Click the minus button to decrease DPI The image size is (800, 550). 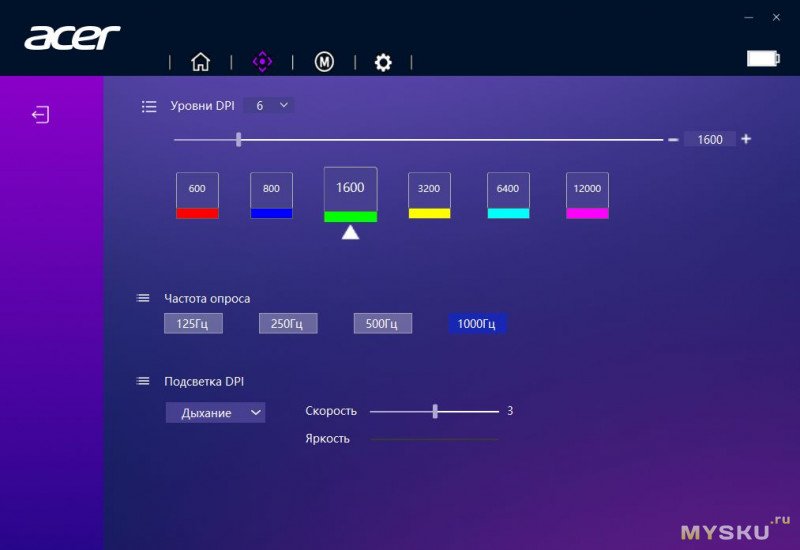click(673, 140)
